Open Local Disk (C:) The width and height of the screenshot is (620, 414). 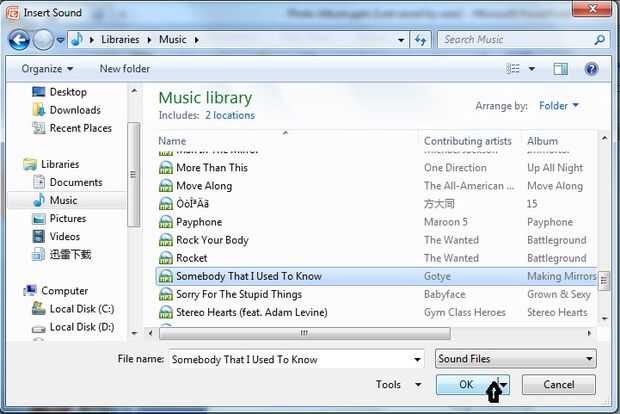pyautogui.click(x=82, y=309)
